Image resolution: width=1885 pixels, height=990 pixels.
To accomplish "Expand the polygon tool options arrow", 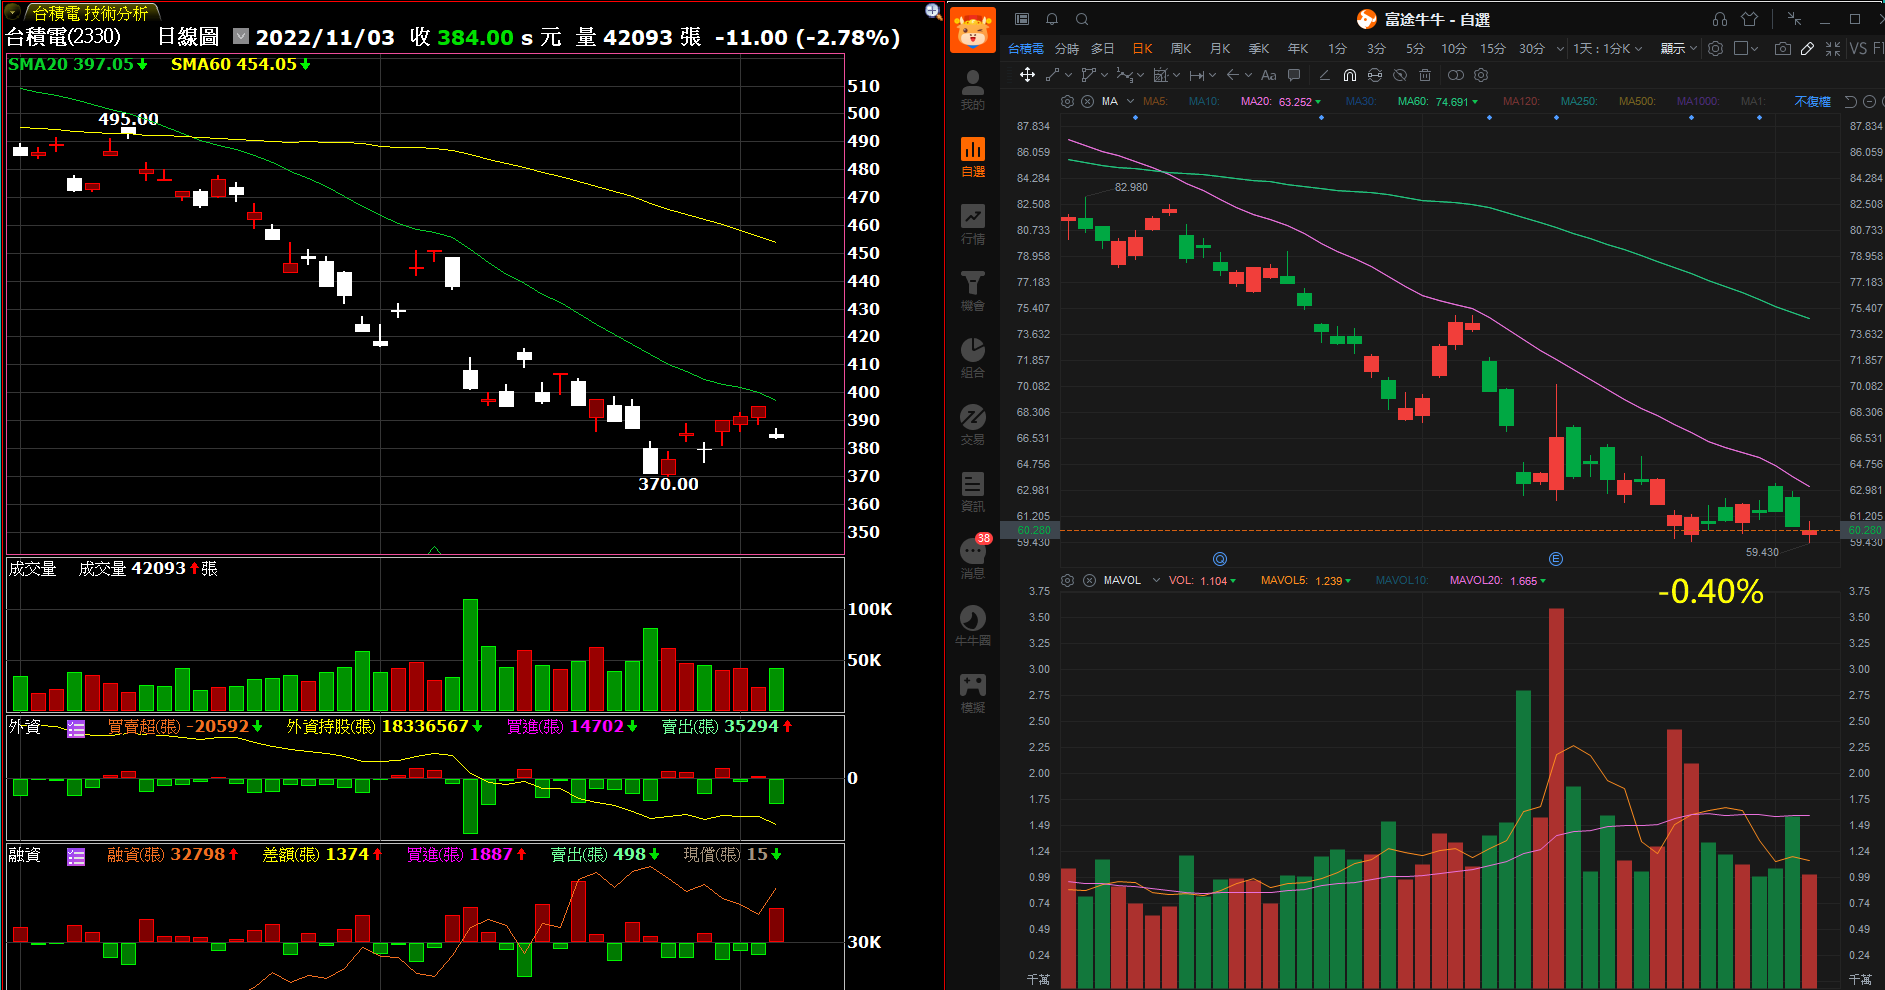I will pos(1105,75).
